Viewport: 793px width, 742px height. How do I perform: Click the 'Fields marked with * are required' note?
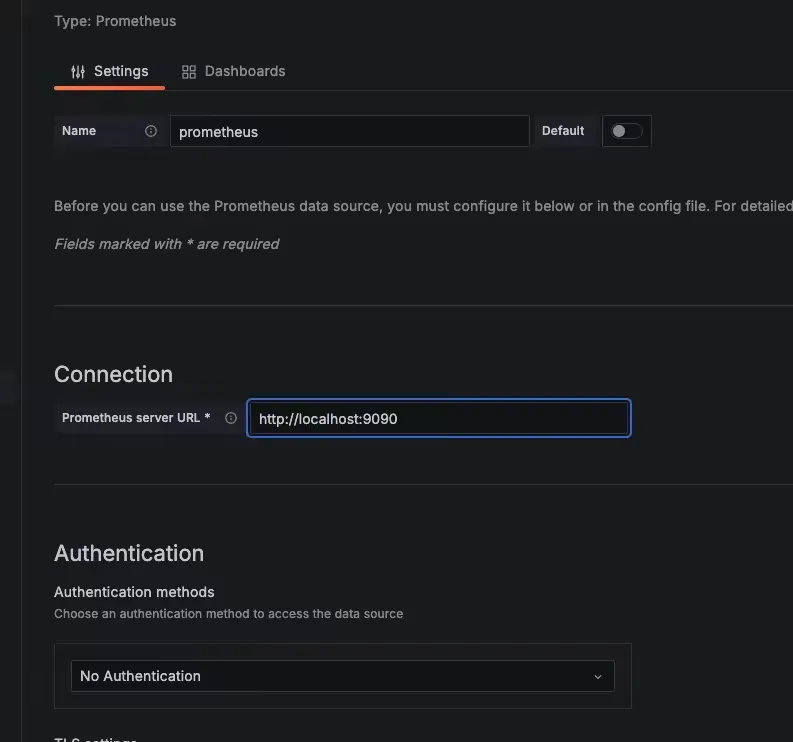[166, 244]
